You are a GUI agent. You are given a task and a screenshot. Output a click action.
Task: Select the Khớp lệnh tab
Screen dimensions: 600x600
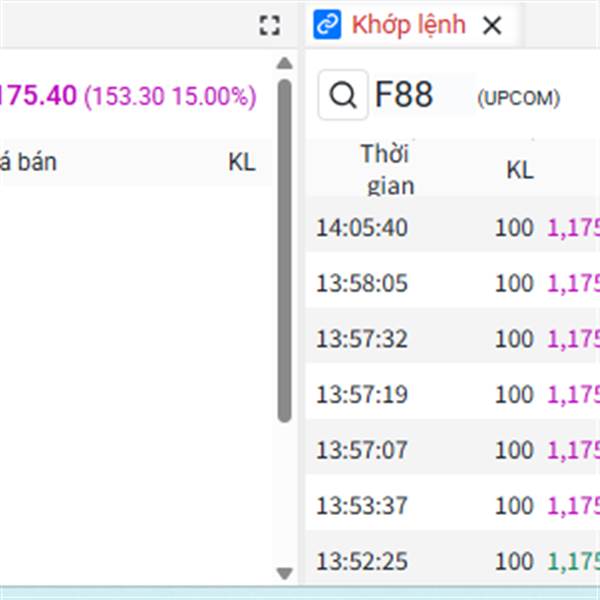pos(408,25)
